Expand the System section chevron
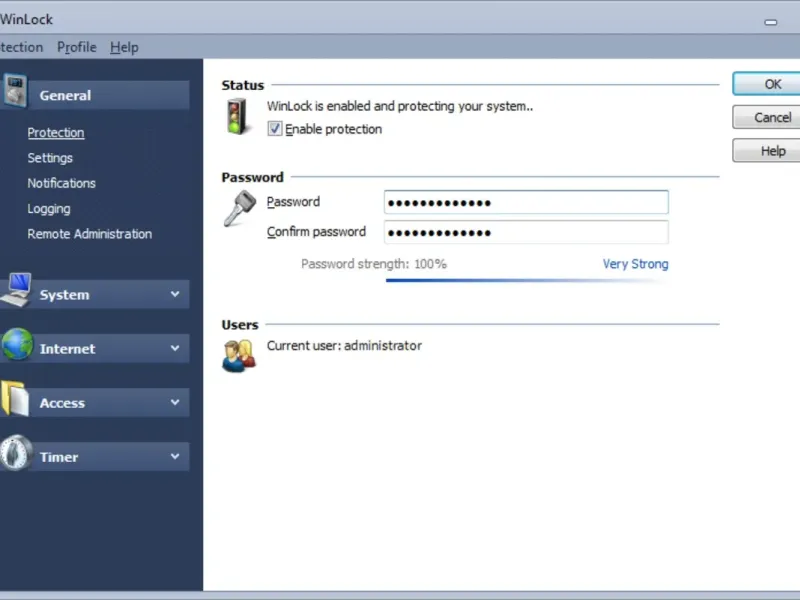This screenshot has height=600, width=800. tap(175, 294)
